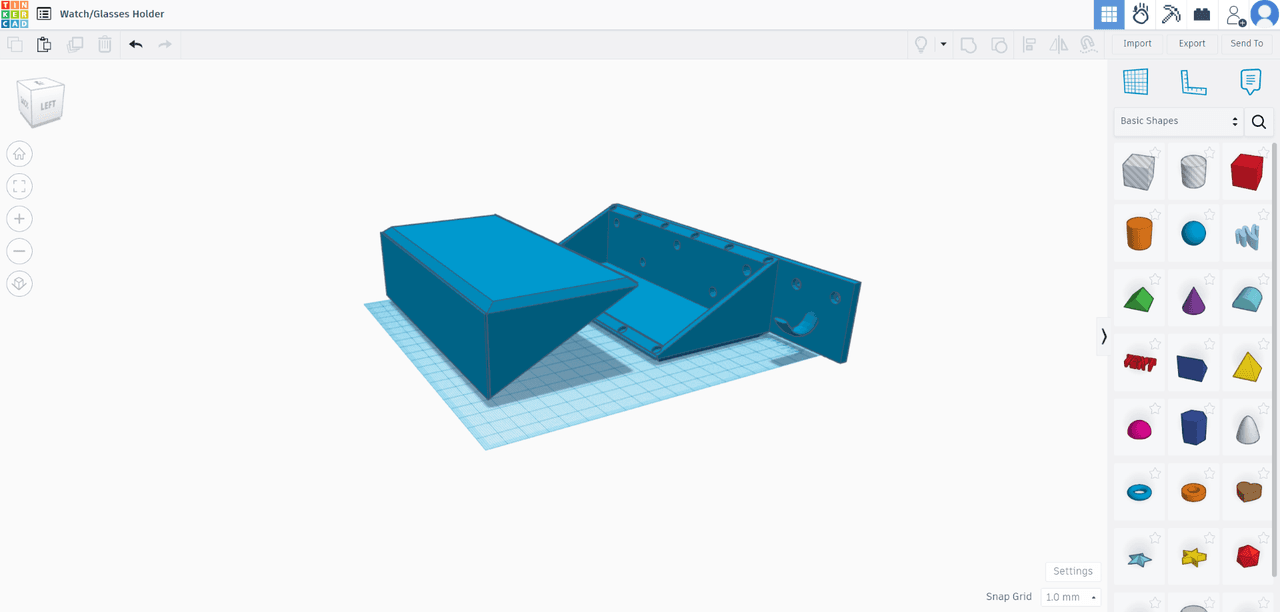This screenshot has width=1280, height=612.
Task: Open the Basic Shapes category dropdown
Action: [x=1178, y=121]
